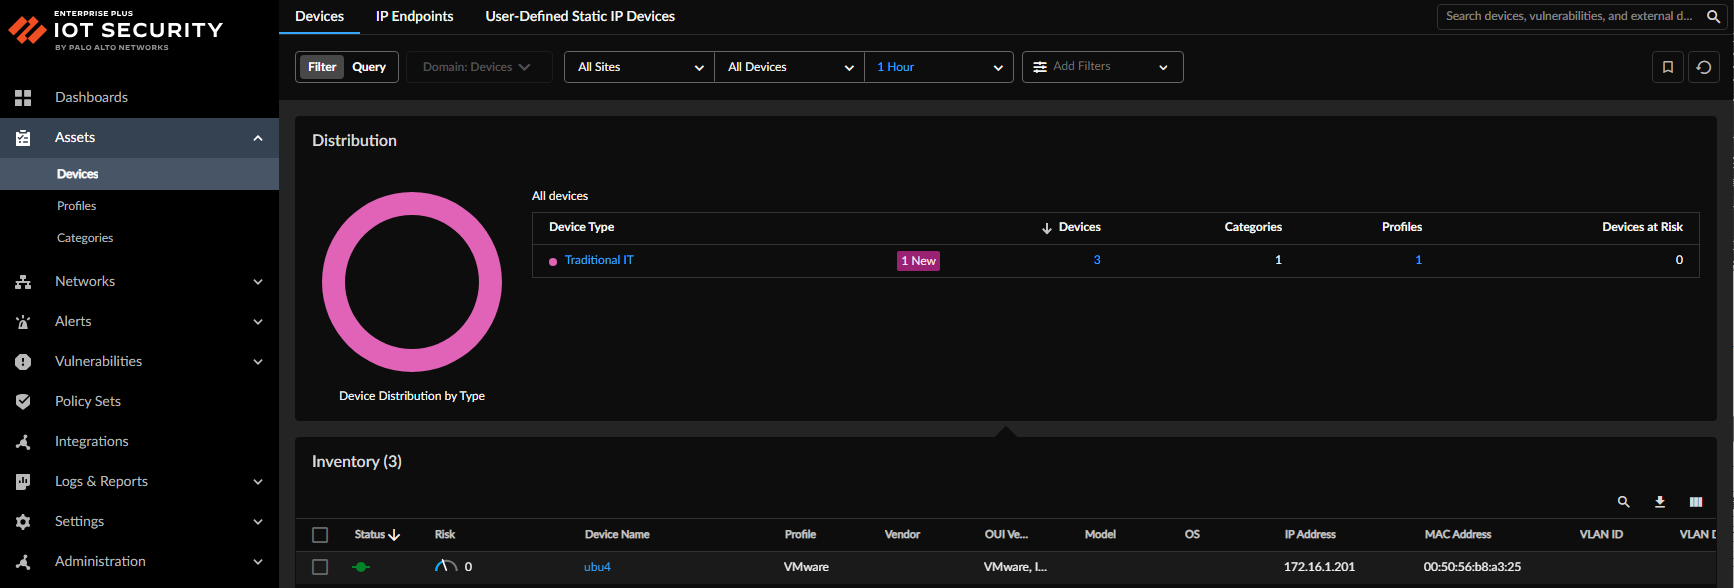Click the bookmark saved filters icon
The width and height of the screenshot is (1734, 588).
point(1667,67)
